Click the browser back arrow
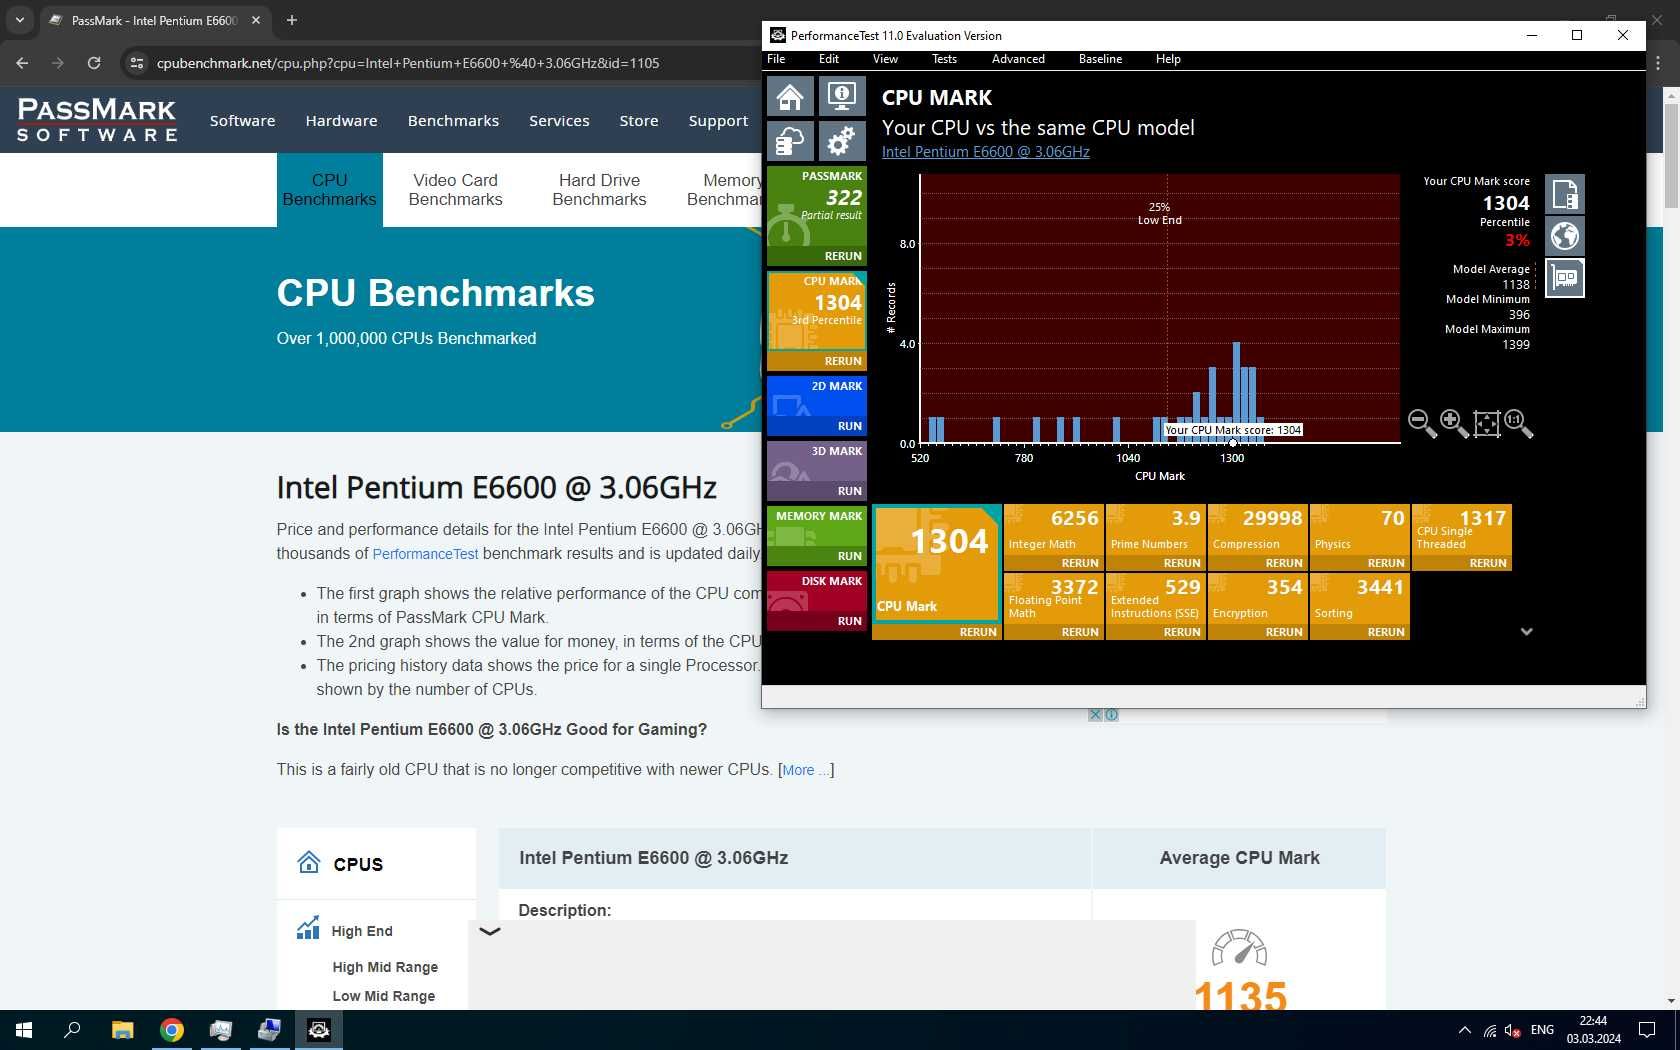The width and height of the screenshot is (1680, 1050). (x=22, y=63)
